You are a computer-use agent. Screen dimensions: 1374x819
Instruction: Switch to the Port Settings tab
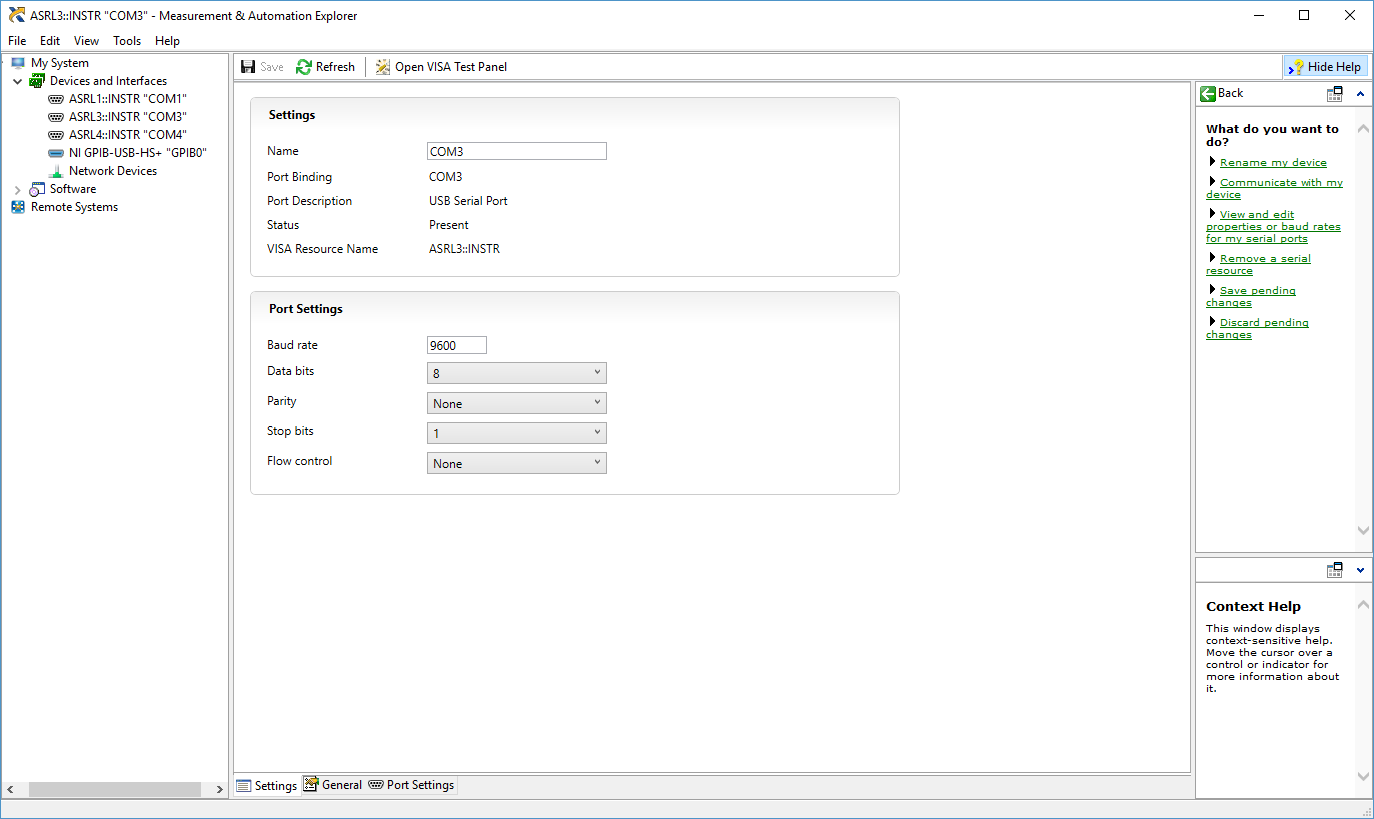coord(411,785)
